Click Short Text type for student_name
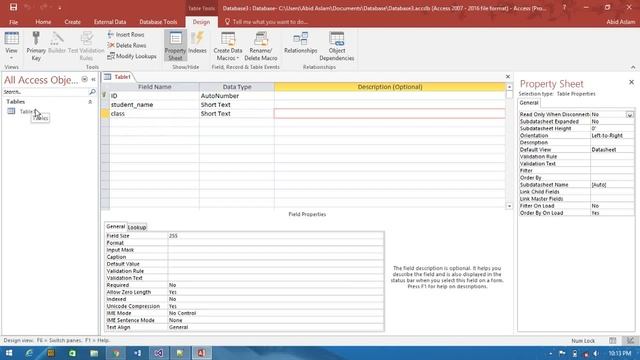Screen dimensions: 640x360 237,105
